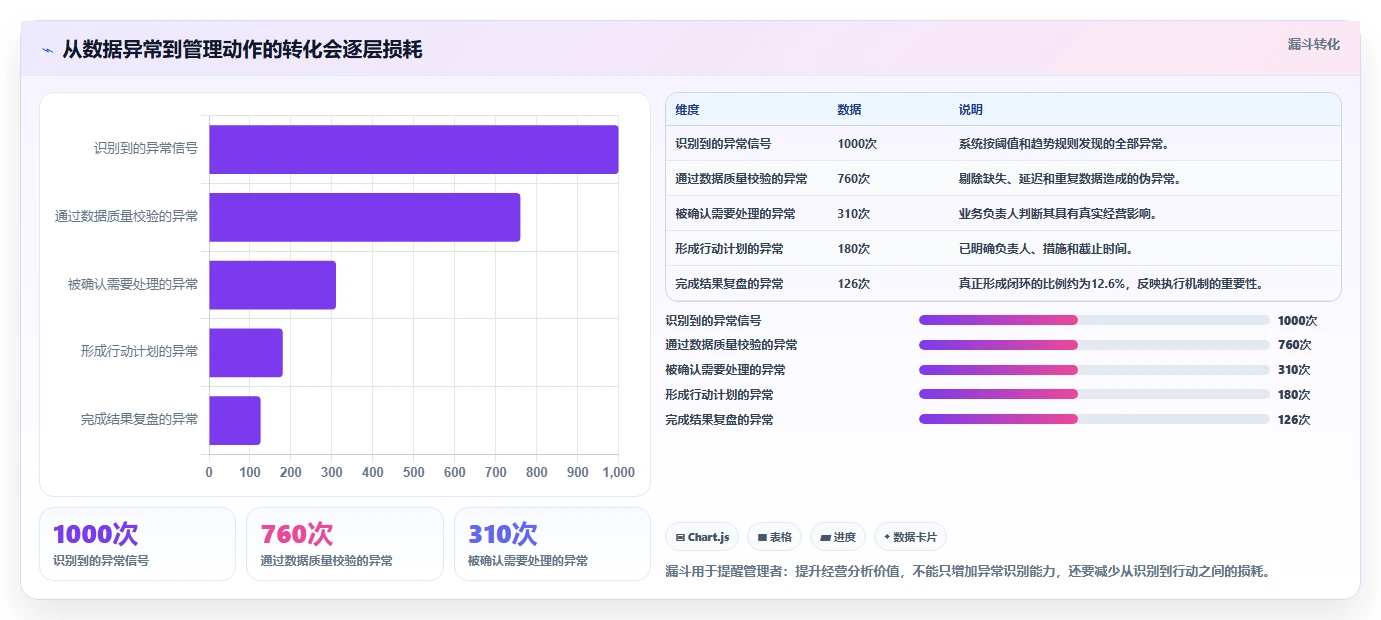The image size is (1381, 620).
Task: Click description 系统按阈值和趋势规则发现的全部异常
Action: [1064, 144]
